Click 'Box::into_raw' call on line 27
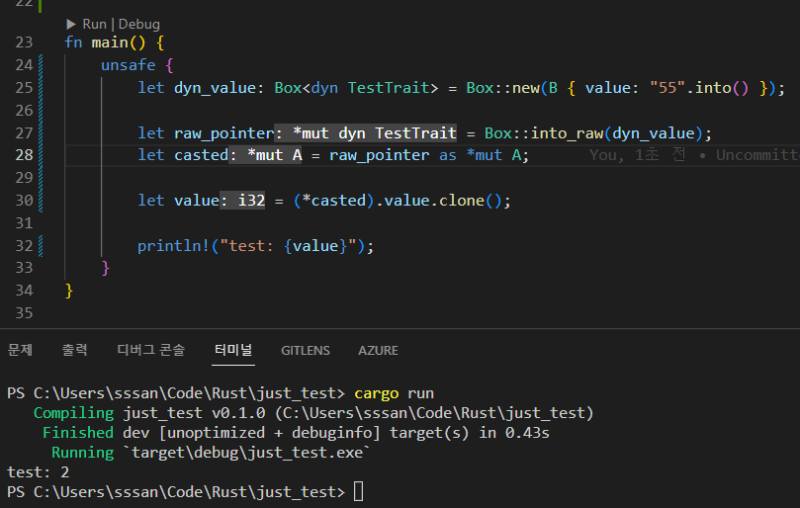This screenshot has width=800, height=508. tap(543, 133)
